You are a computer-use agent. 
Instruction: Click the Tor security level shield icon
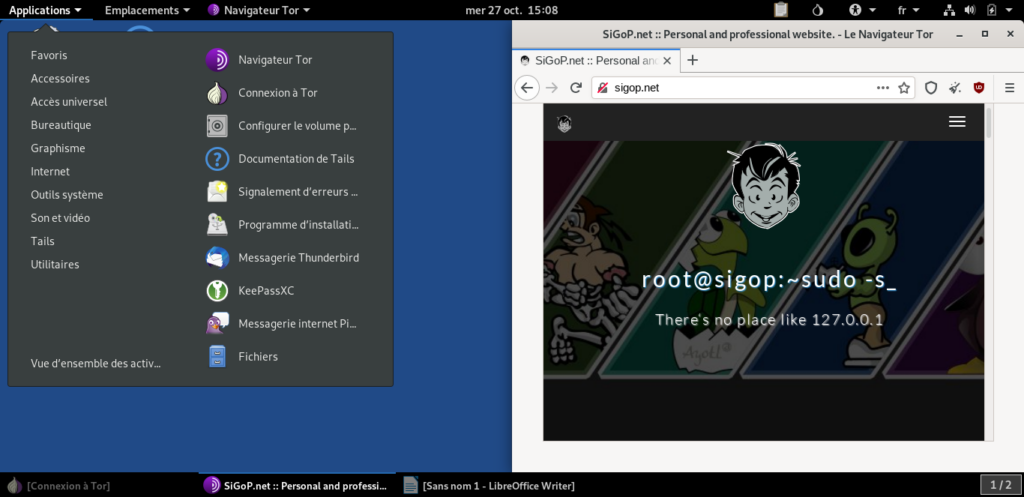coord(931,88)
